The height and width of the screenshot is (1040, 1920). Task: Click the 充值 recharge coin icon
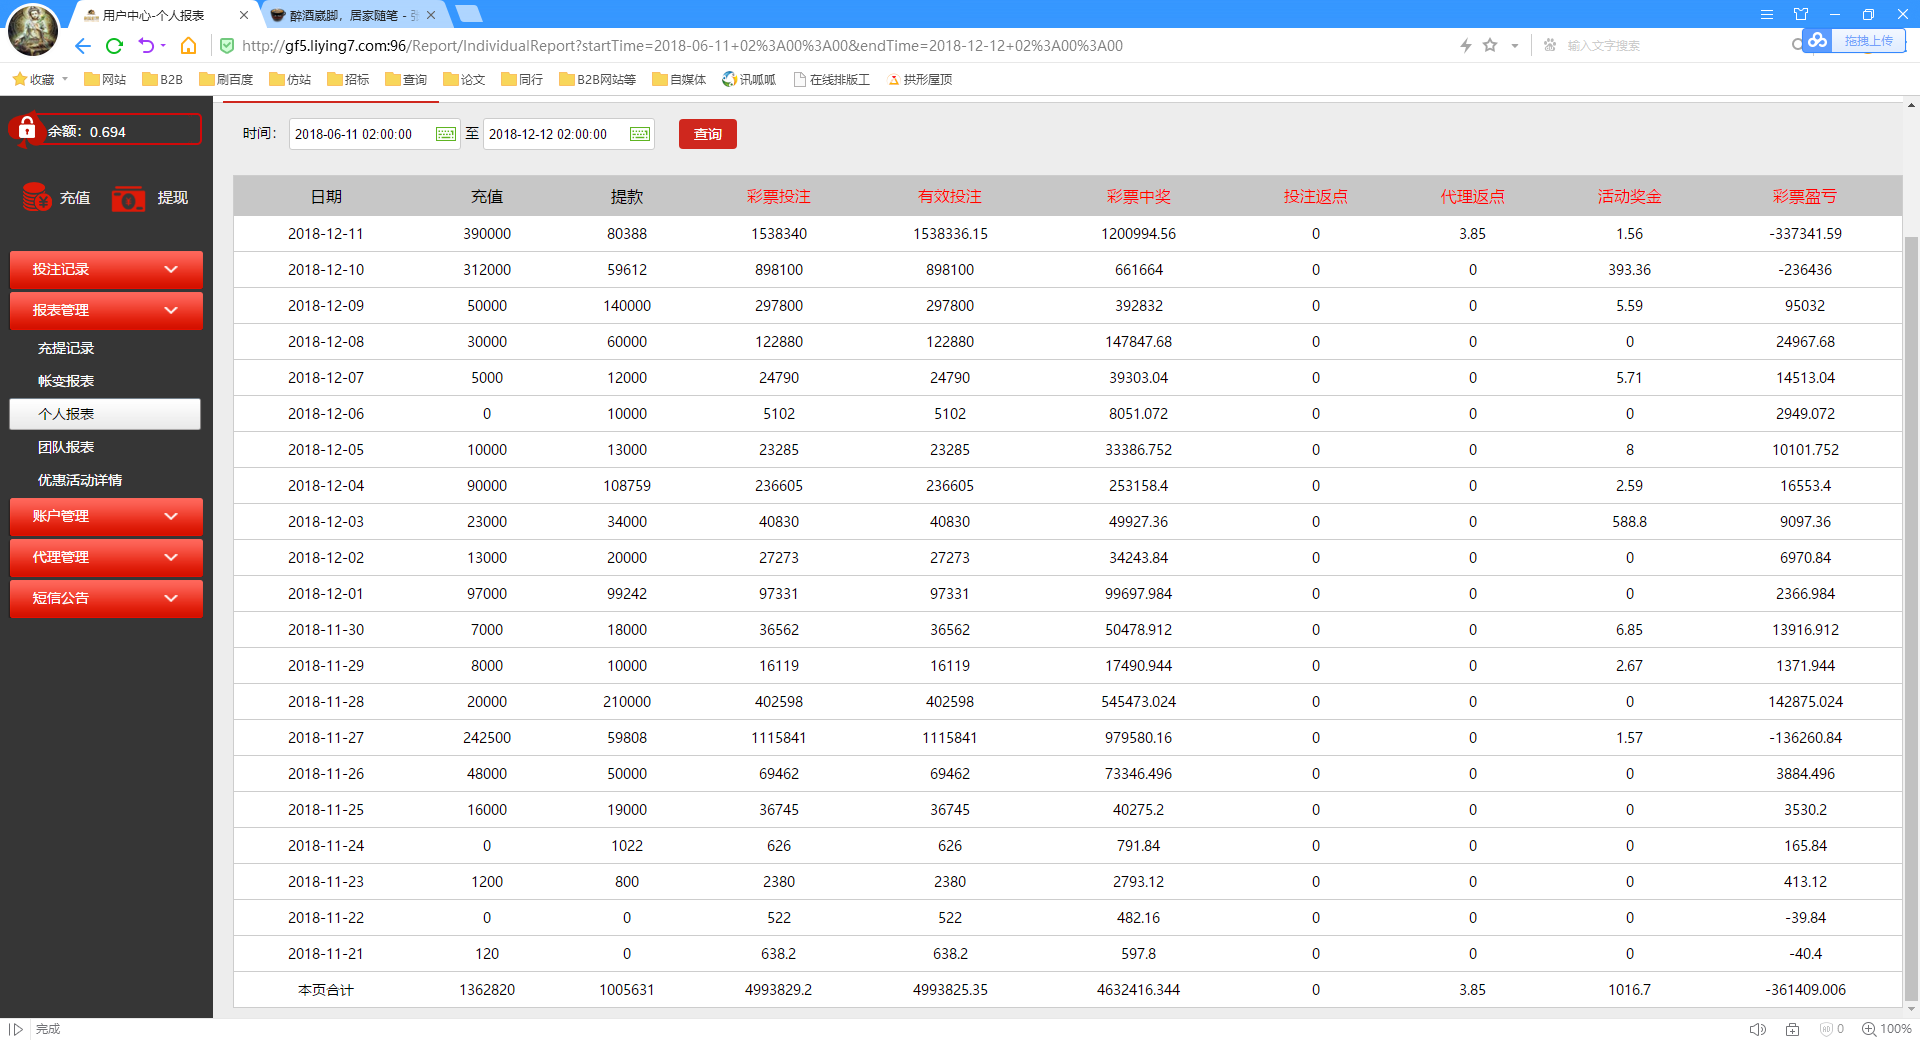click(37, 198)
